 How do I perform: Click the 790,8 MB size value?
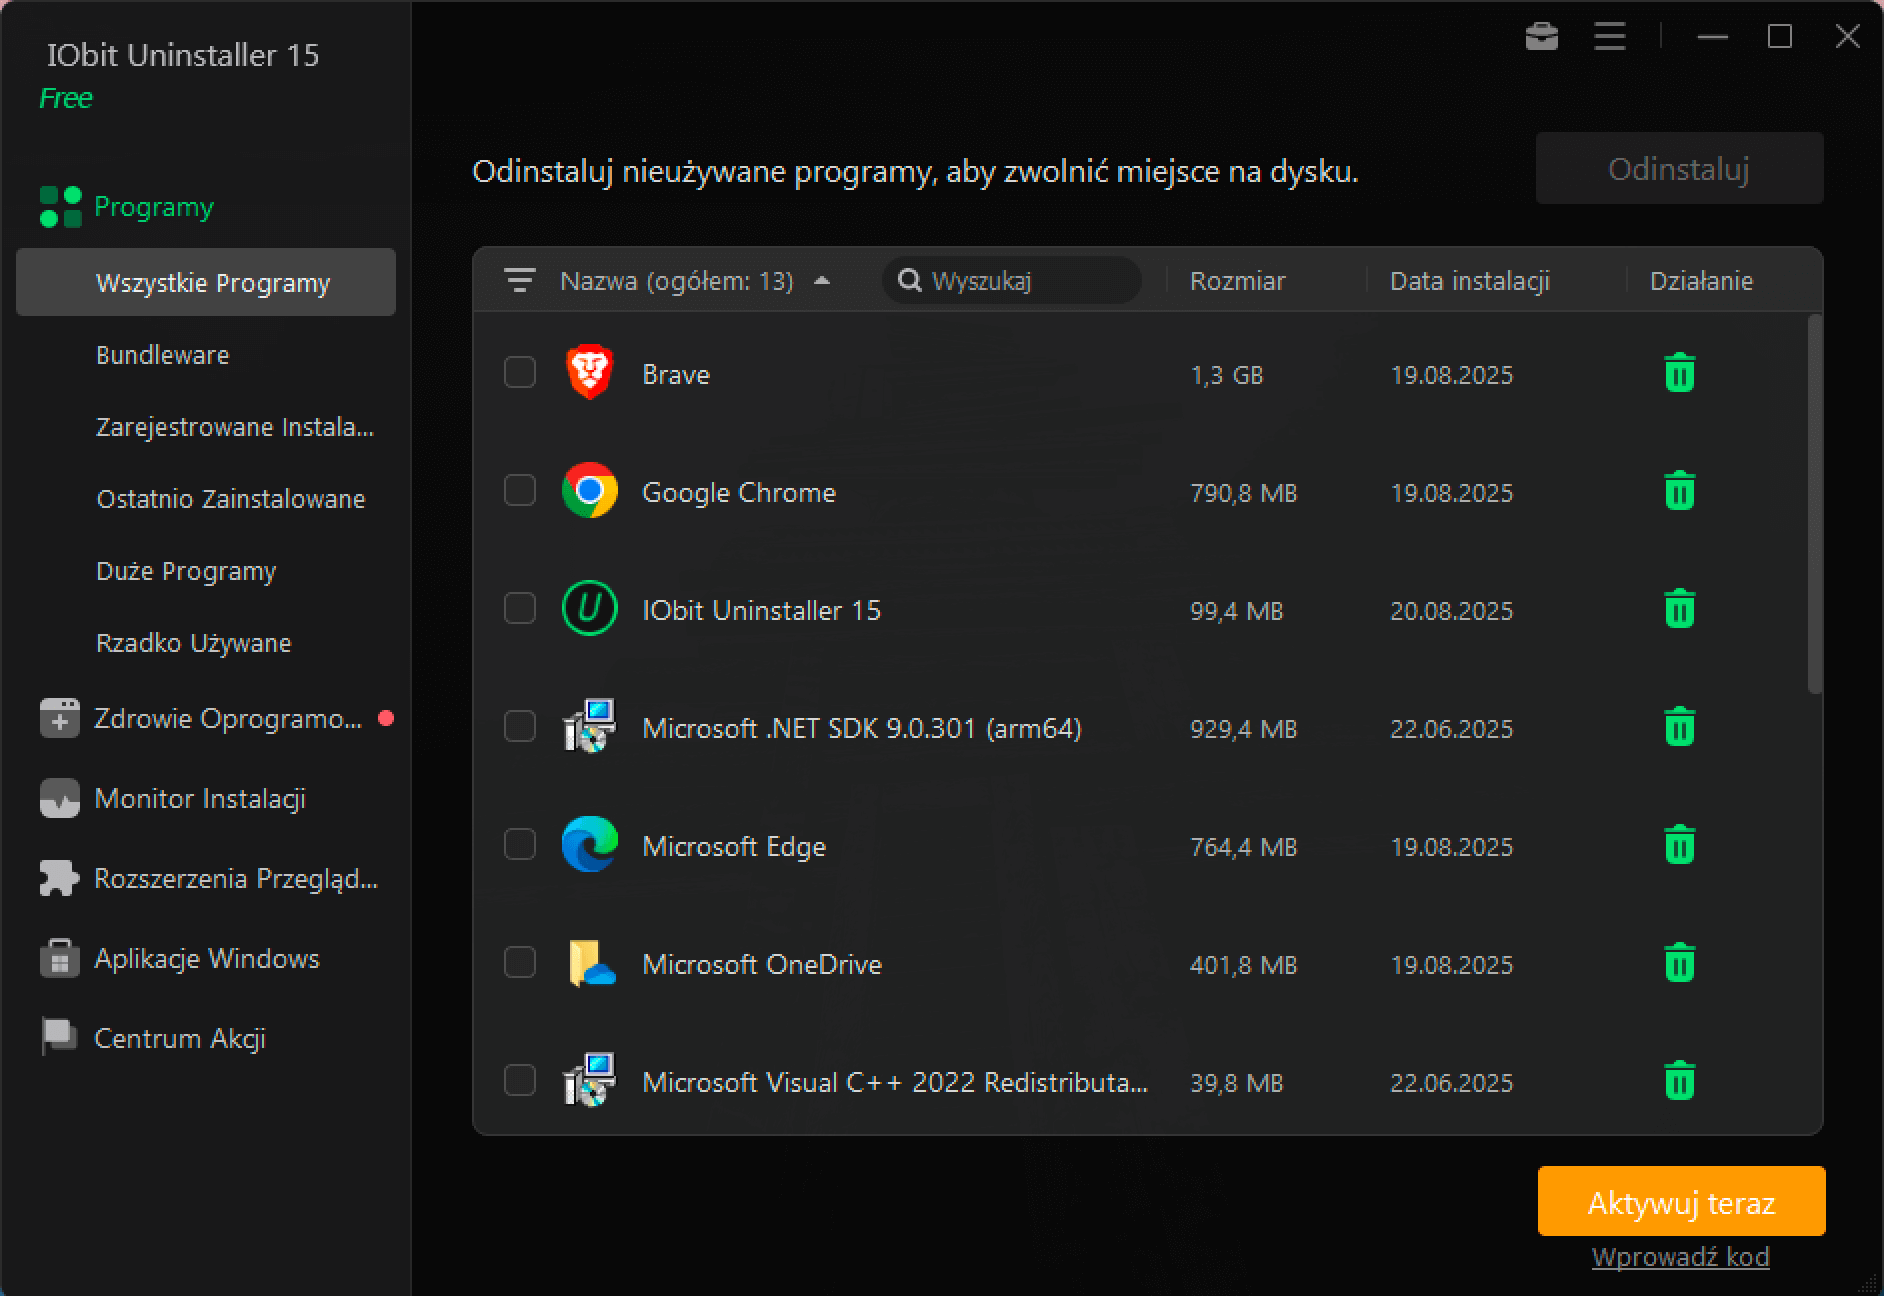1243,493
